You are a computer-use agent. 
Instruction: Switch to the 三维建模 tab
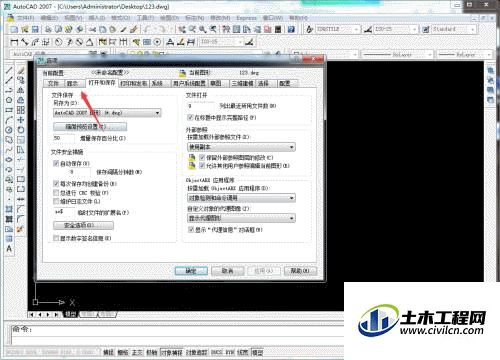click(x=242, y=83)
